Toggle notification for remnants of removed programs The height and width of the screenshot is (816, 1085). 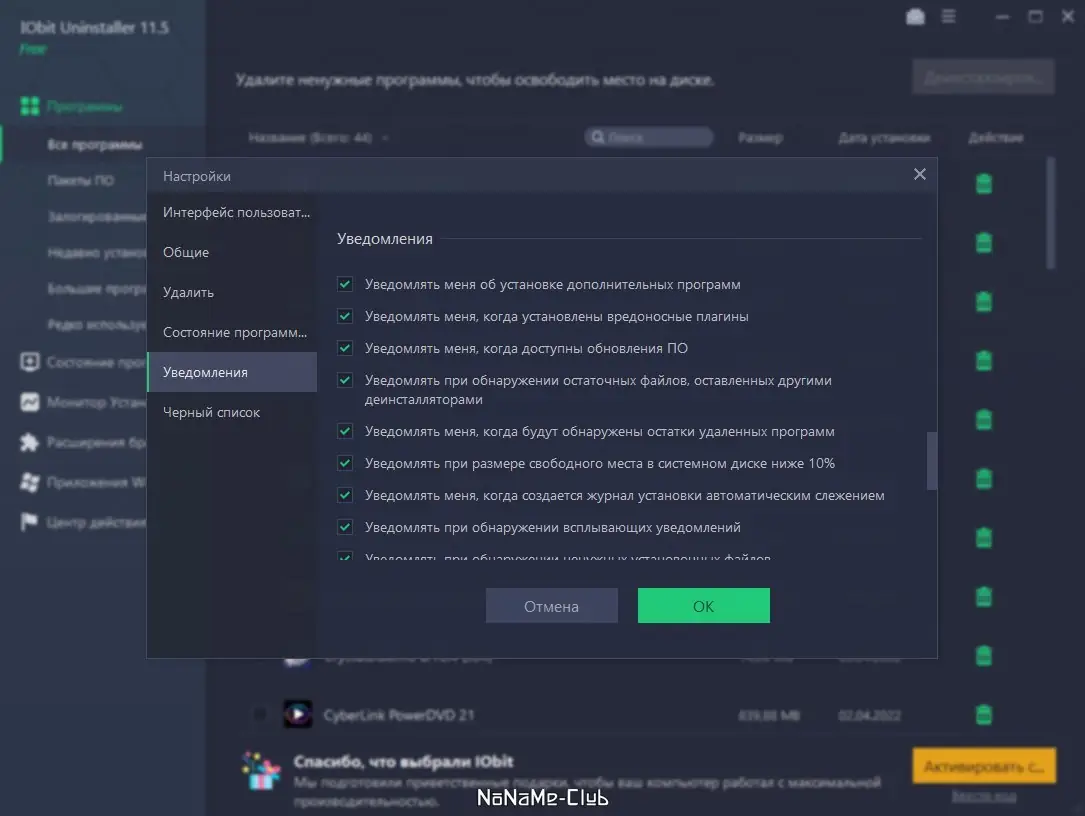[x=345, y=431]
